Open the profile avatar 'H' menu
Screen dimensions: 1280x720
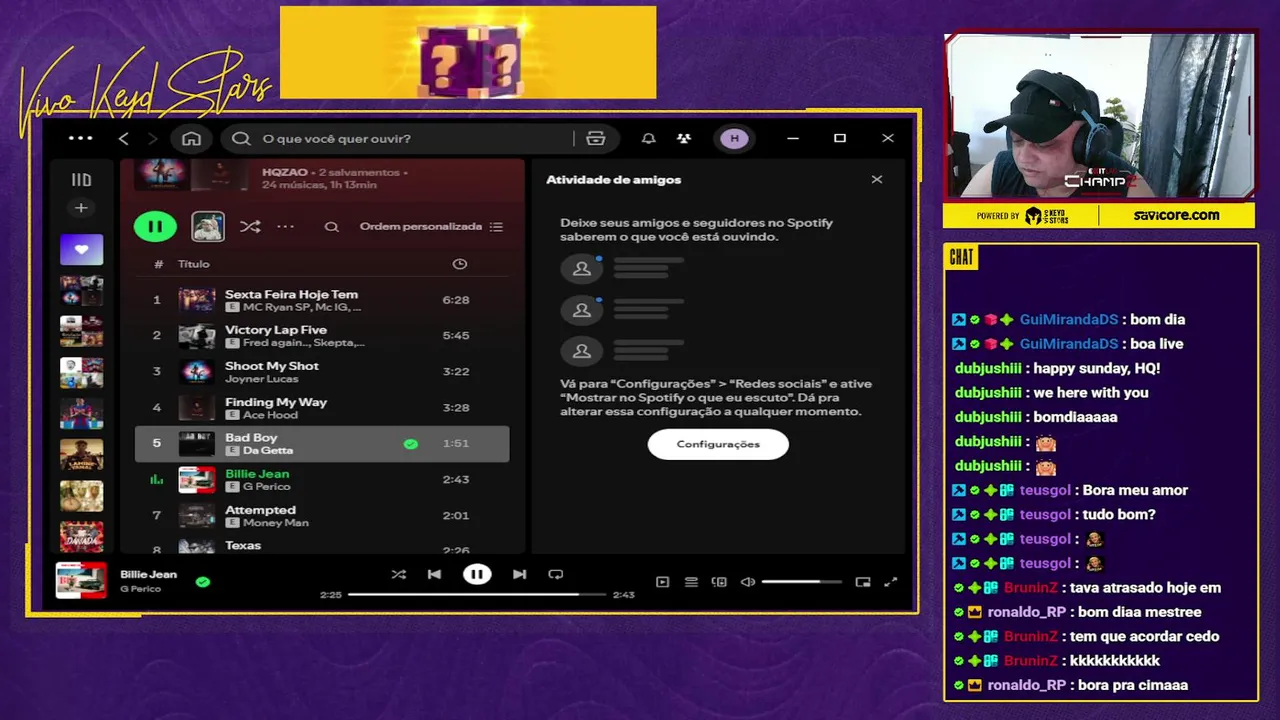[734, 138]
